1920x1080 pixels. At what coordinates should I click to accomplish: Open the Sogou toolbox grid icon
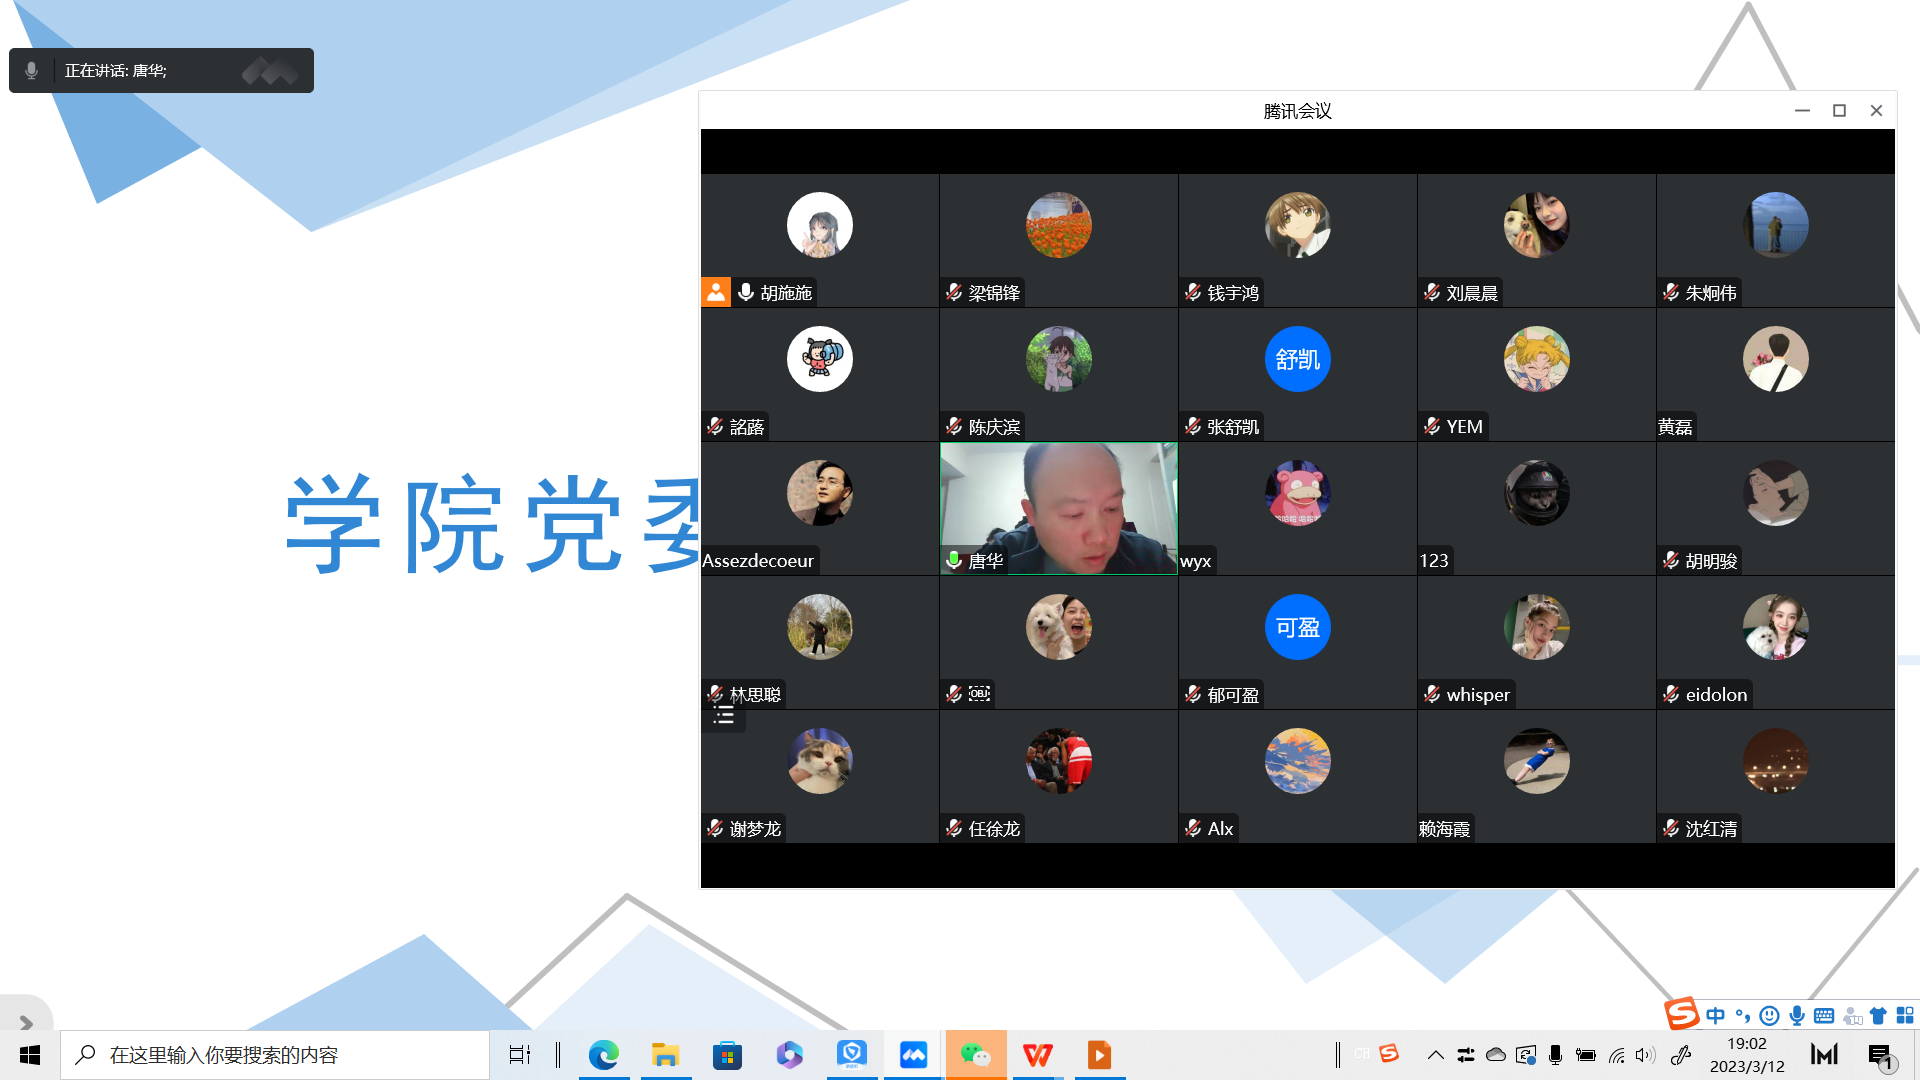(1905, 1016)
